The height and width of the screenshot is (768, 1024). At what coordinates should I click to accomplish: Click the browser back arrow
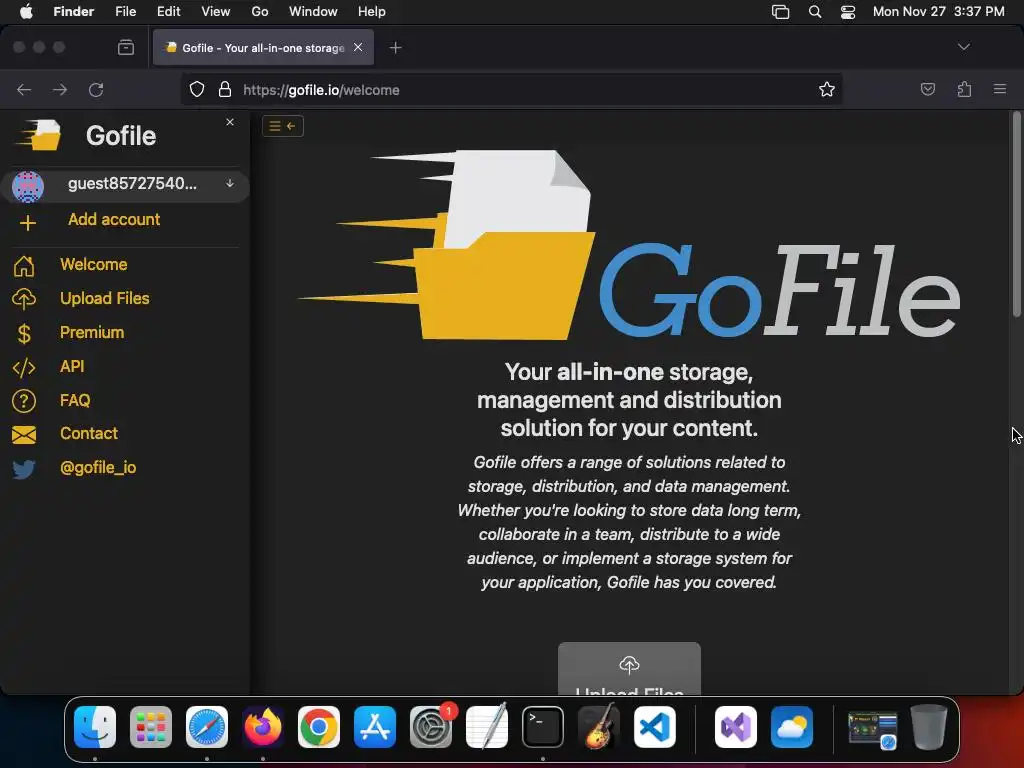point(24,89)
